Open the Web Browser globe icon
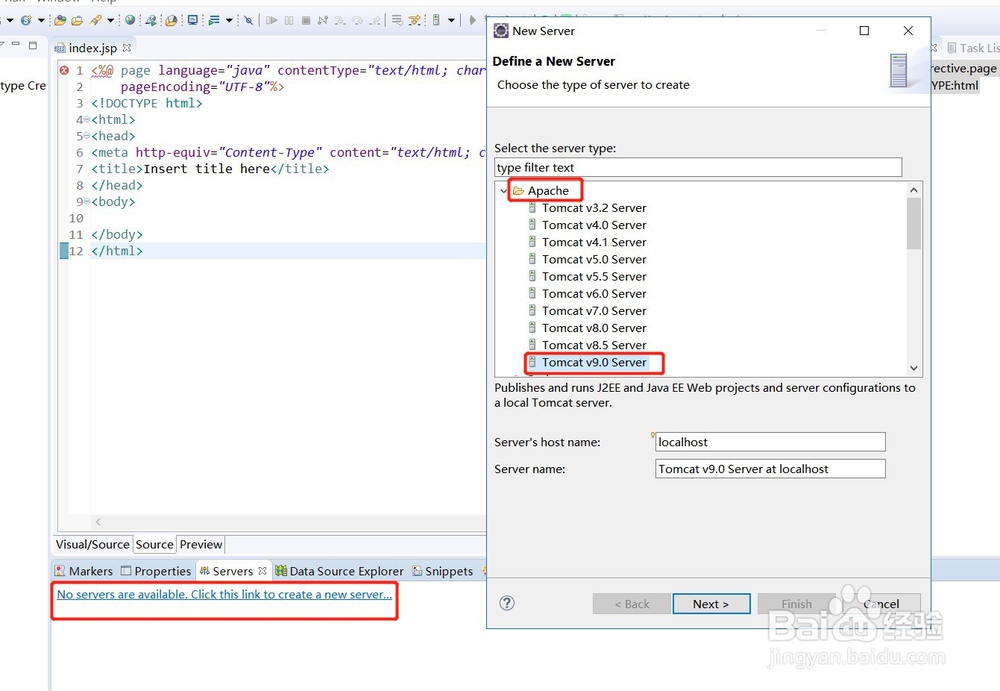1000x691 pixels. pos(130,20)
